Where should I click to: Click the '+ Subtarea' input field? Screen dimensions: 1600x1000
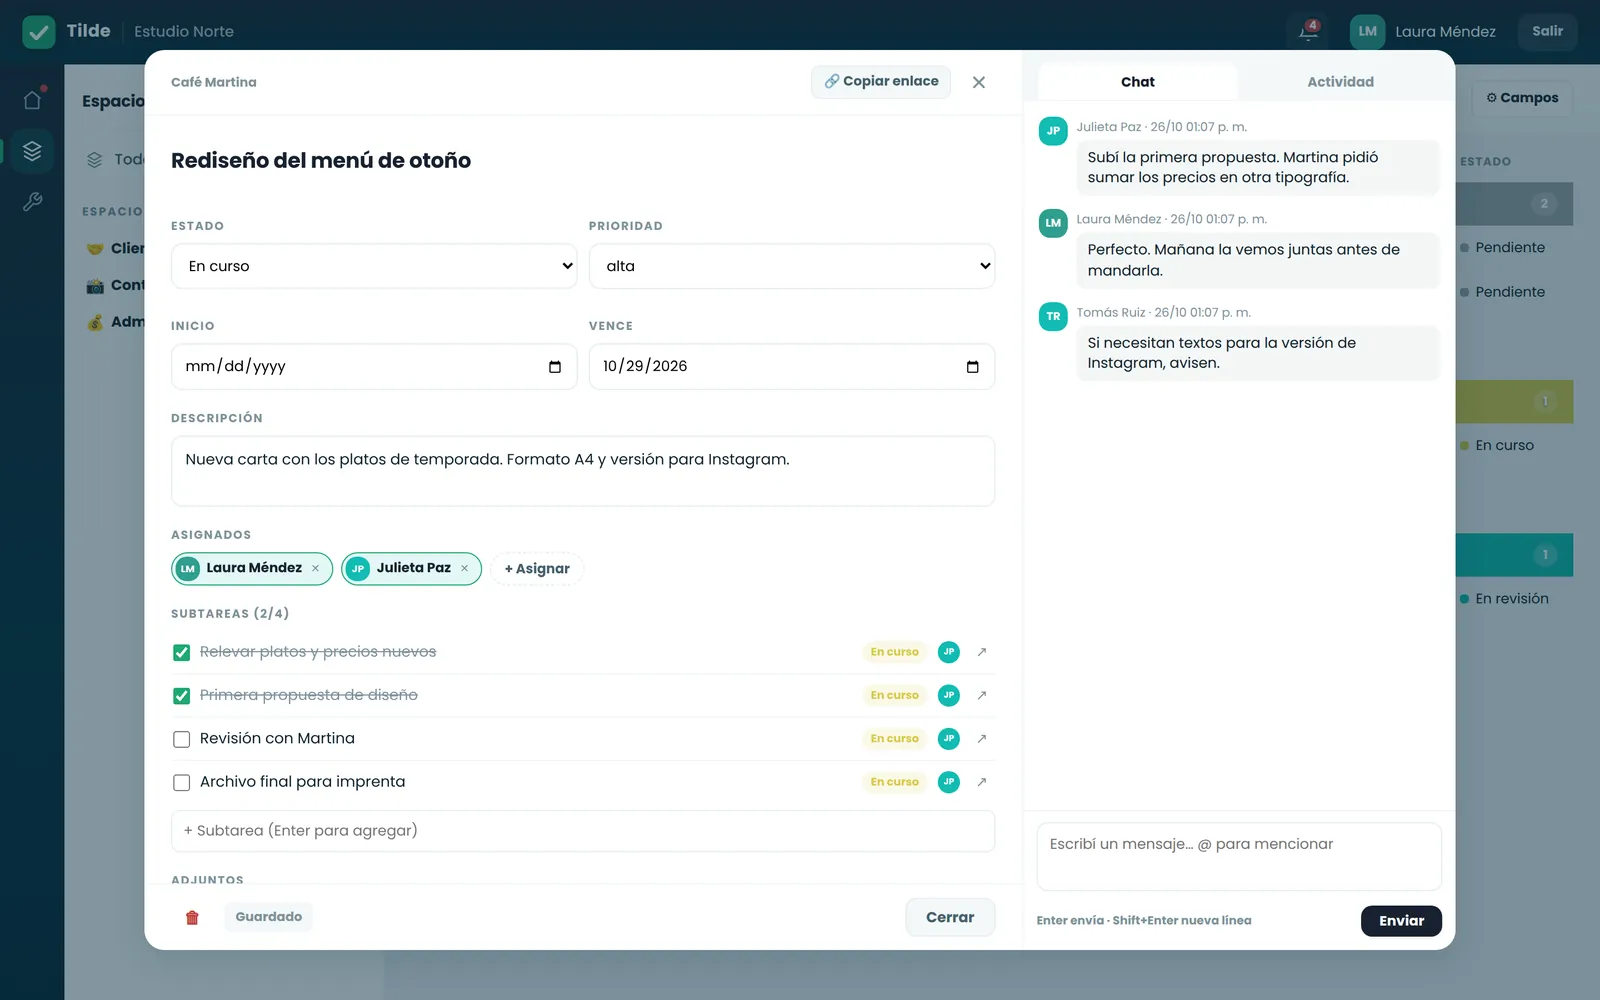point(583,831)
